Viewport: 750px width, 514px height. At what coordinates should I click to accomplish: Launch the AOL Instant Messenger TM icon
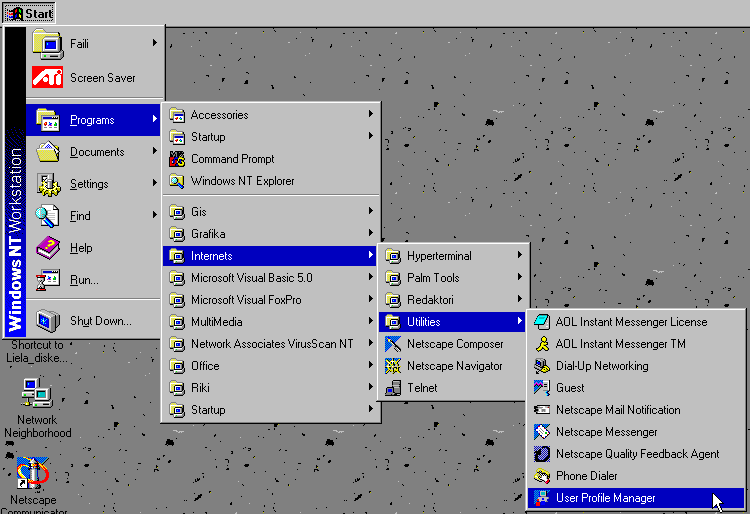click(x=542, y=344)
